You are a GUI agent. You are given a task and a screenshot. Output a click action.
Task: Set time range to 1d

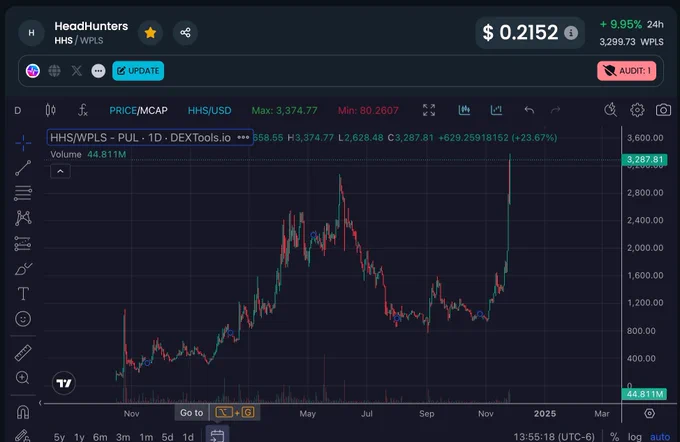(188, 436)
